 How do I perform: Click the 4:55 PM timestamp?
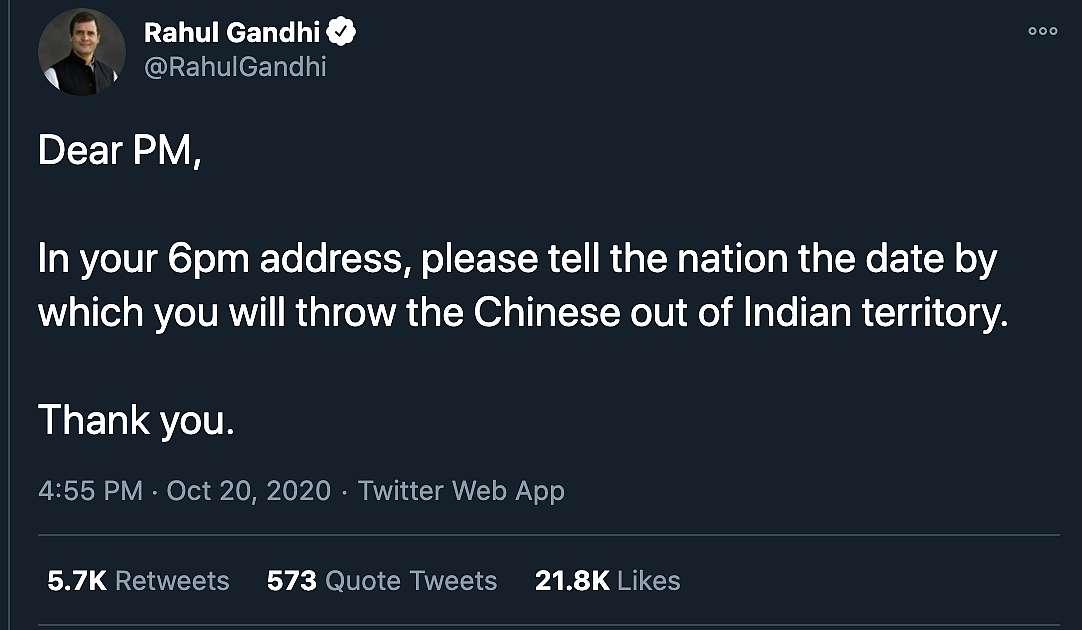click(x=90, y=491)
